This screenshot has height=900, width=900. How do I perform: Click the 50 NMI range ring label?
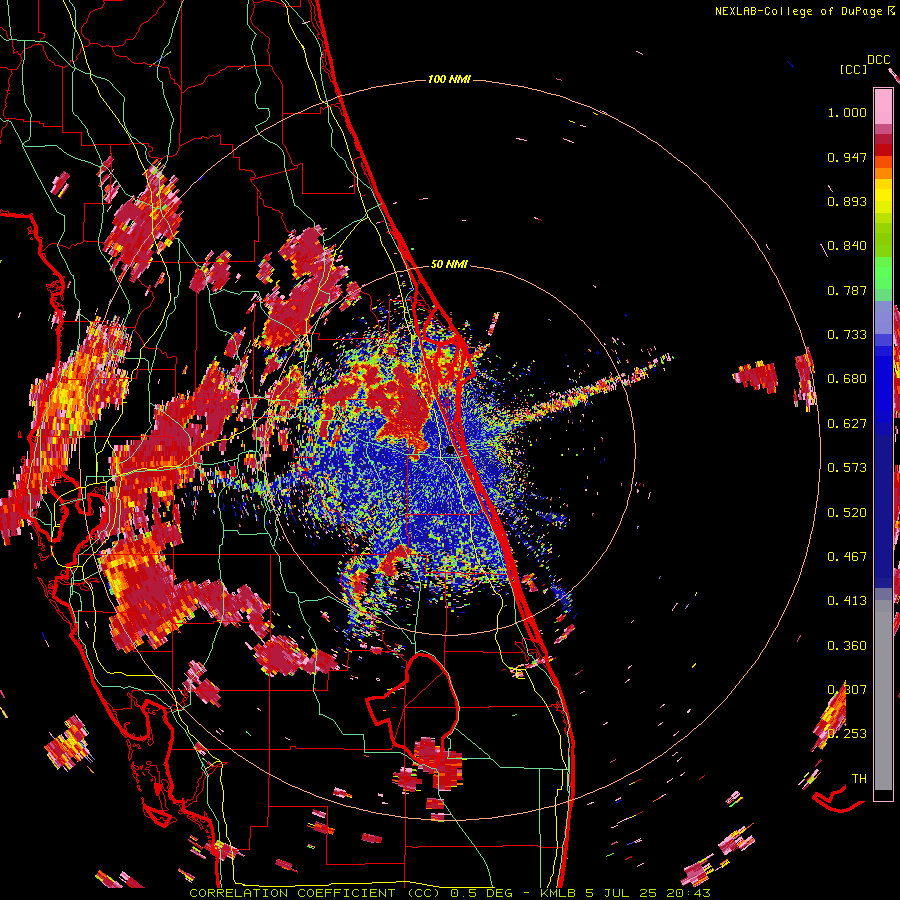(x=449, y=264)
